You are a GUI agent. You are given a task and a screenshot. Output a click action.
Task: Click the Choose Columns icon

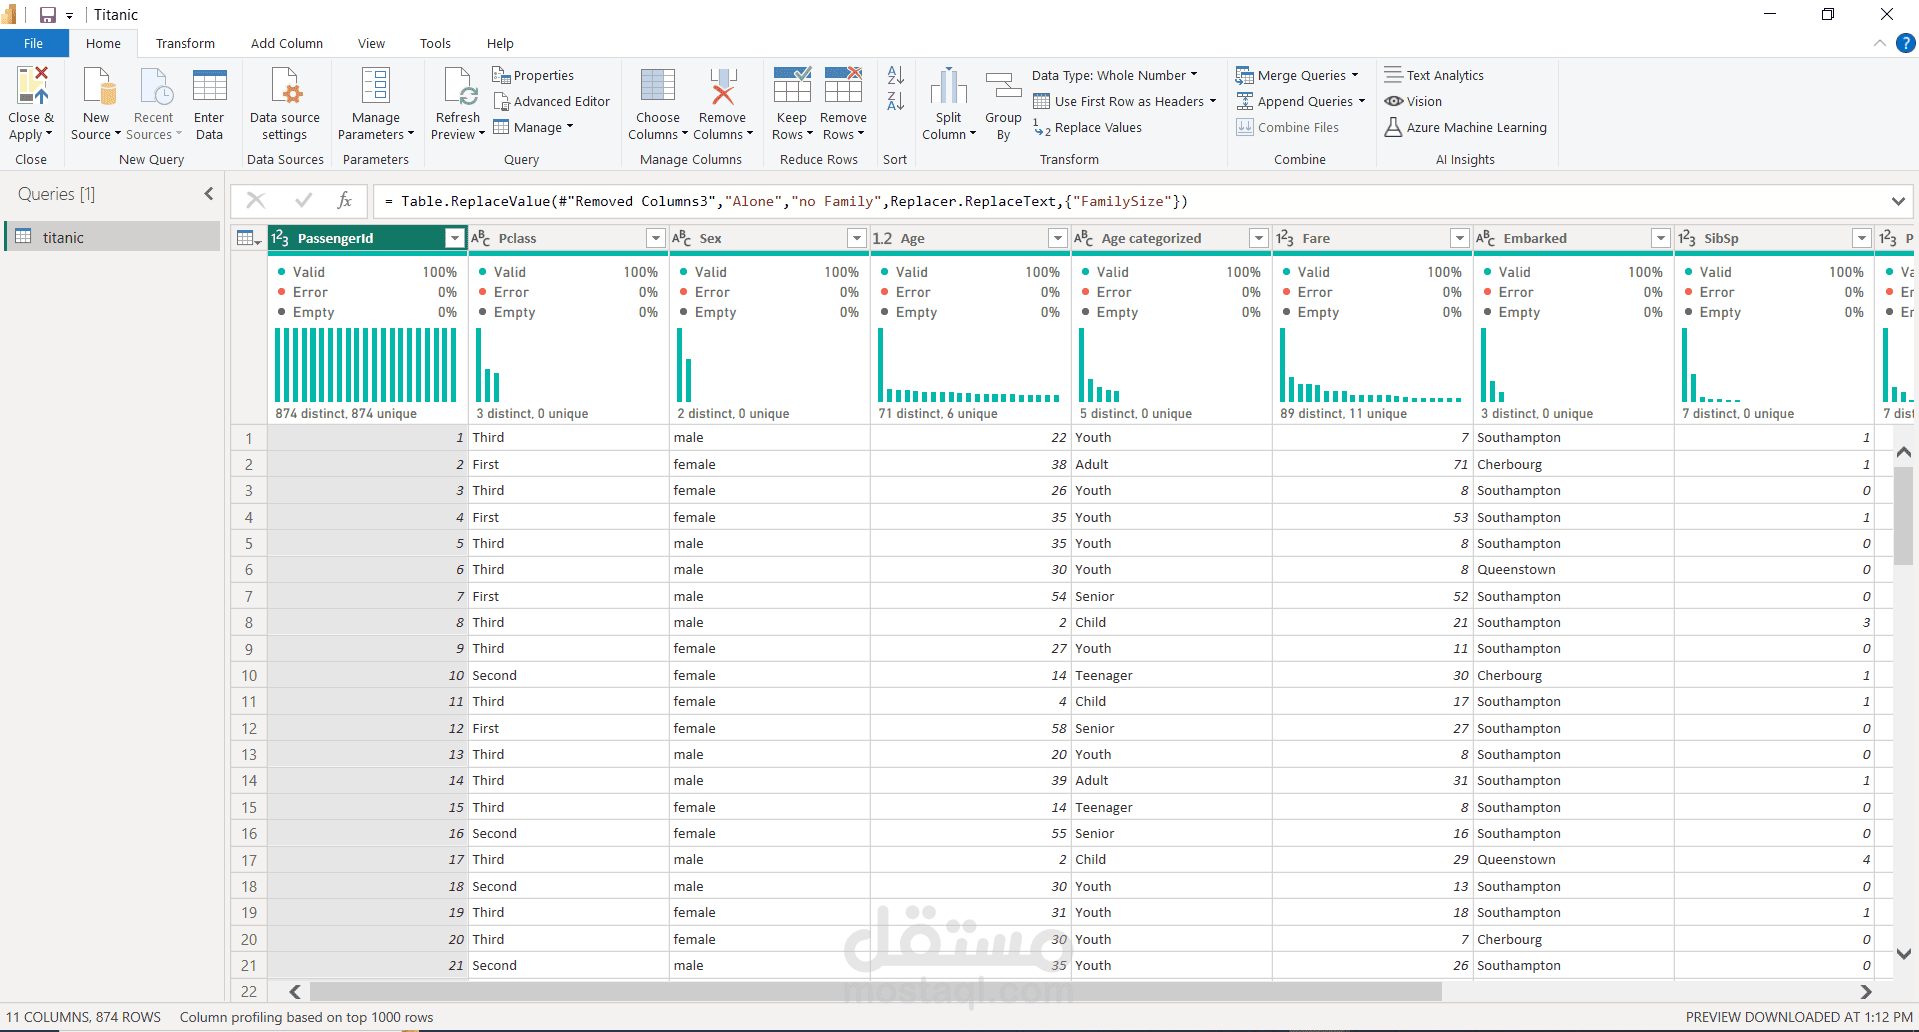658,87
